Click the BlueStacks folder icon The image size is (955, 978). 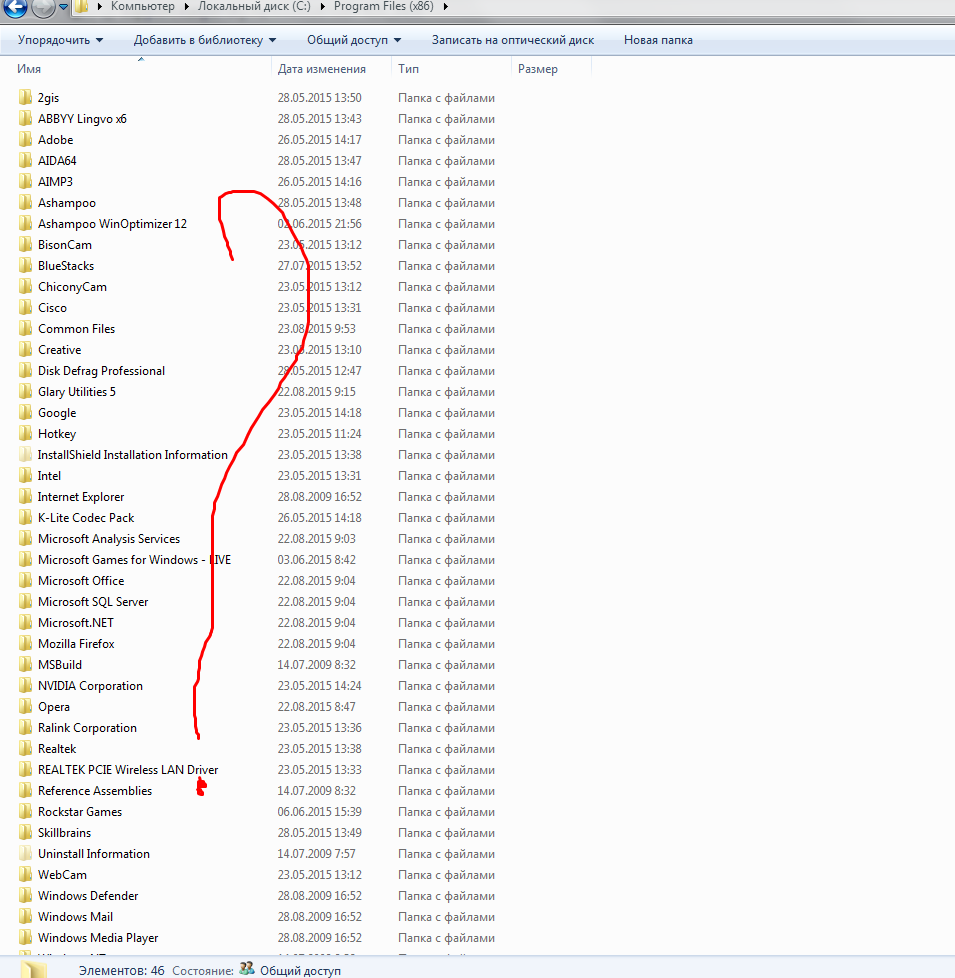point(25,266)
